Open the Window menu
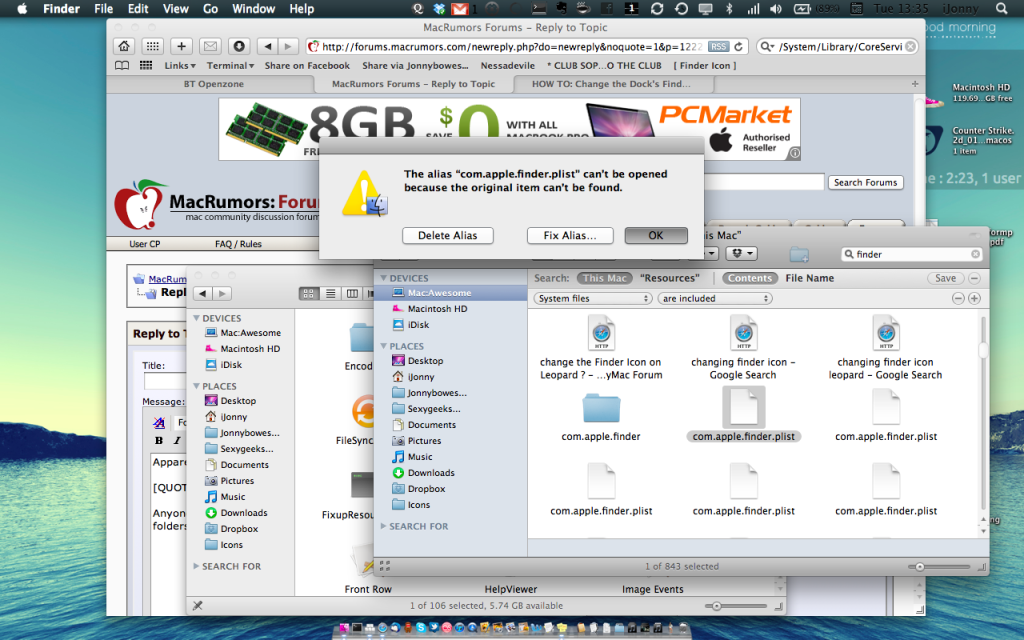This screenshot has width=1024, height=640. (253, 8)
